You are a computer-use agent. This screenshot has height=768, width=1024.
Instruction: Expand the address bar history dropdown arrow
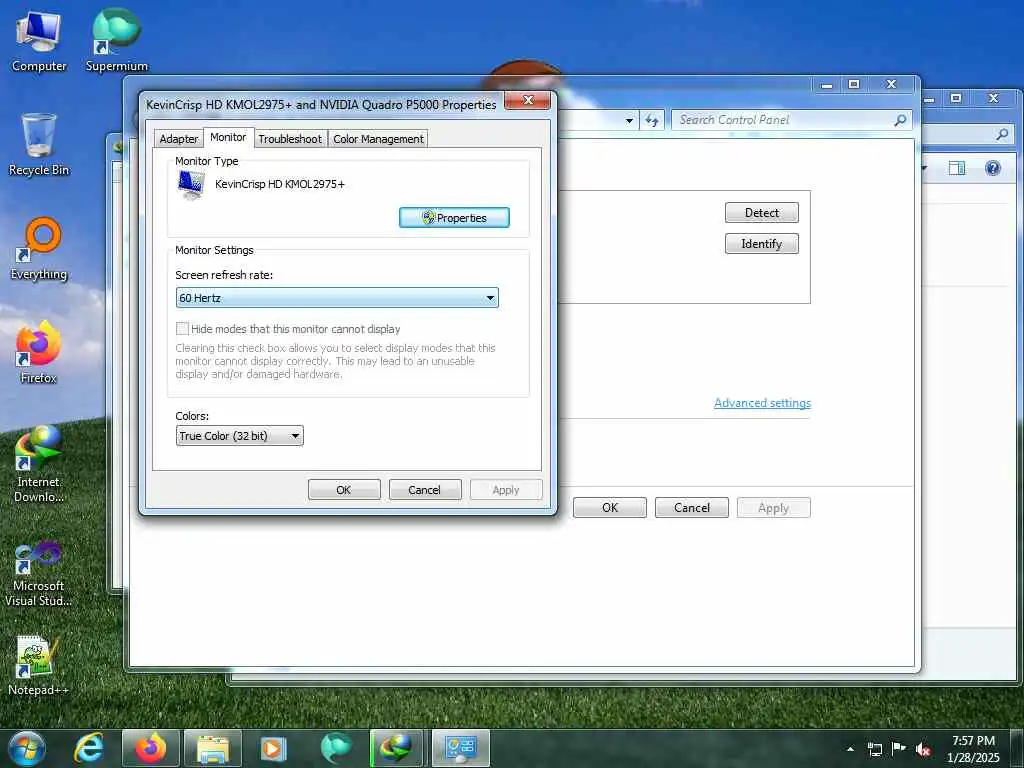tap(629, 120)
